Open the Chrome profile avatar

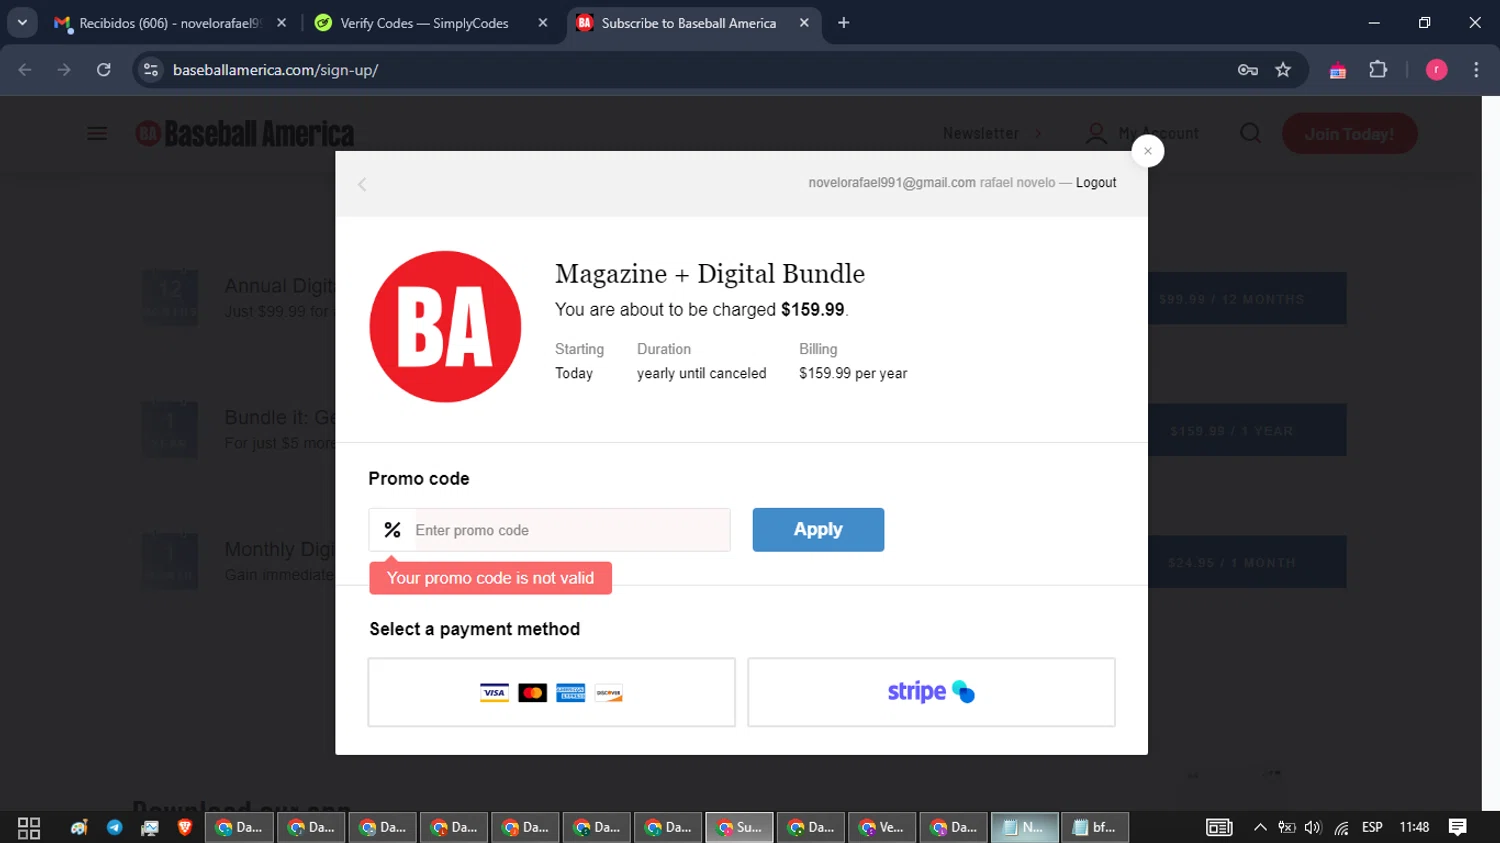pos(1436,70)
